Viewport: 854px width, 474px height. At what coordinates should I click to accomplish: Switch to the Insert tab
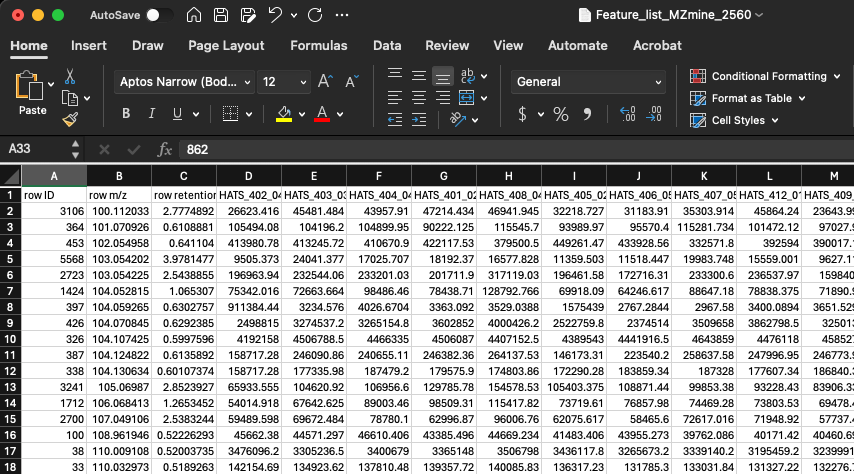(89, 46)
